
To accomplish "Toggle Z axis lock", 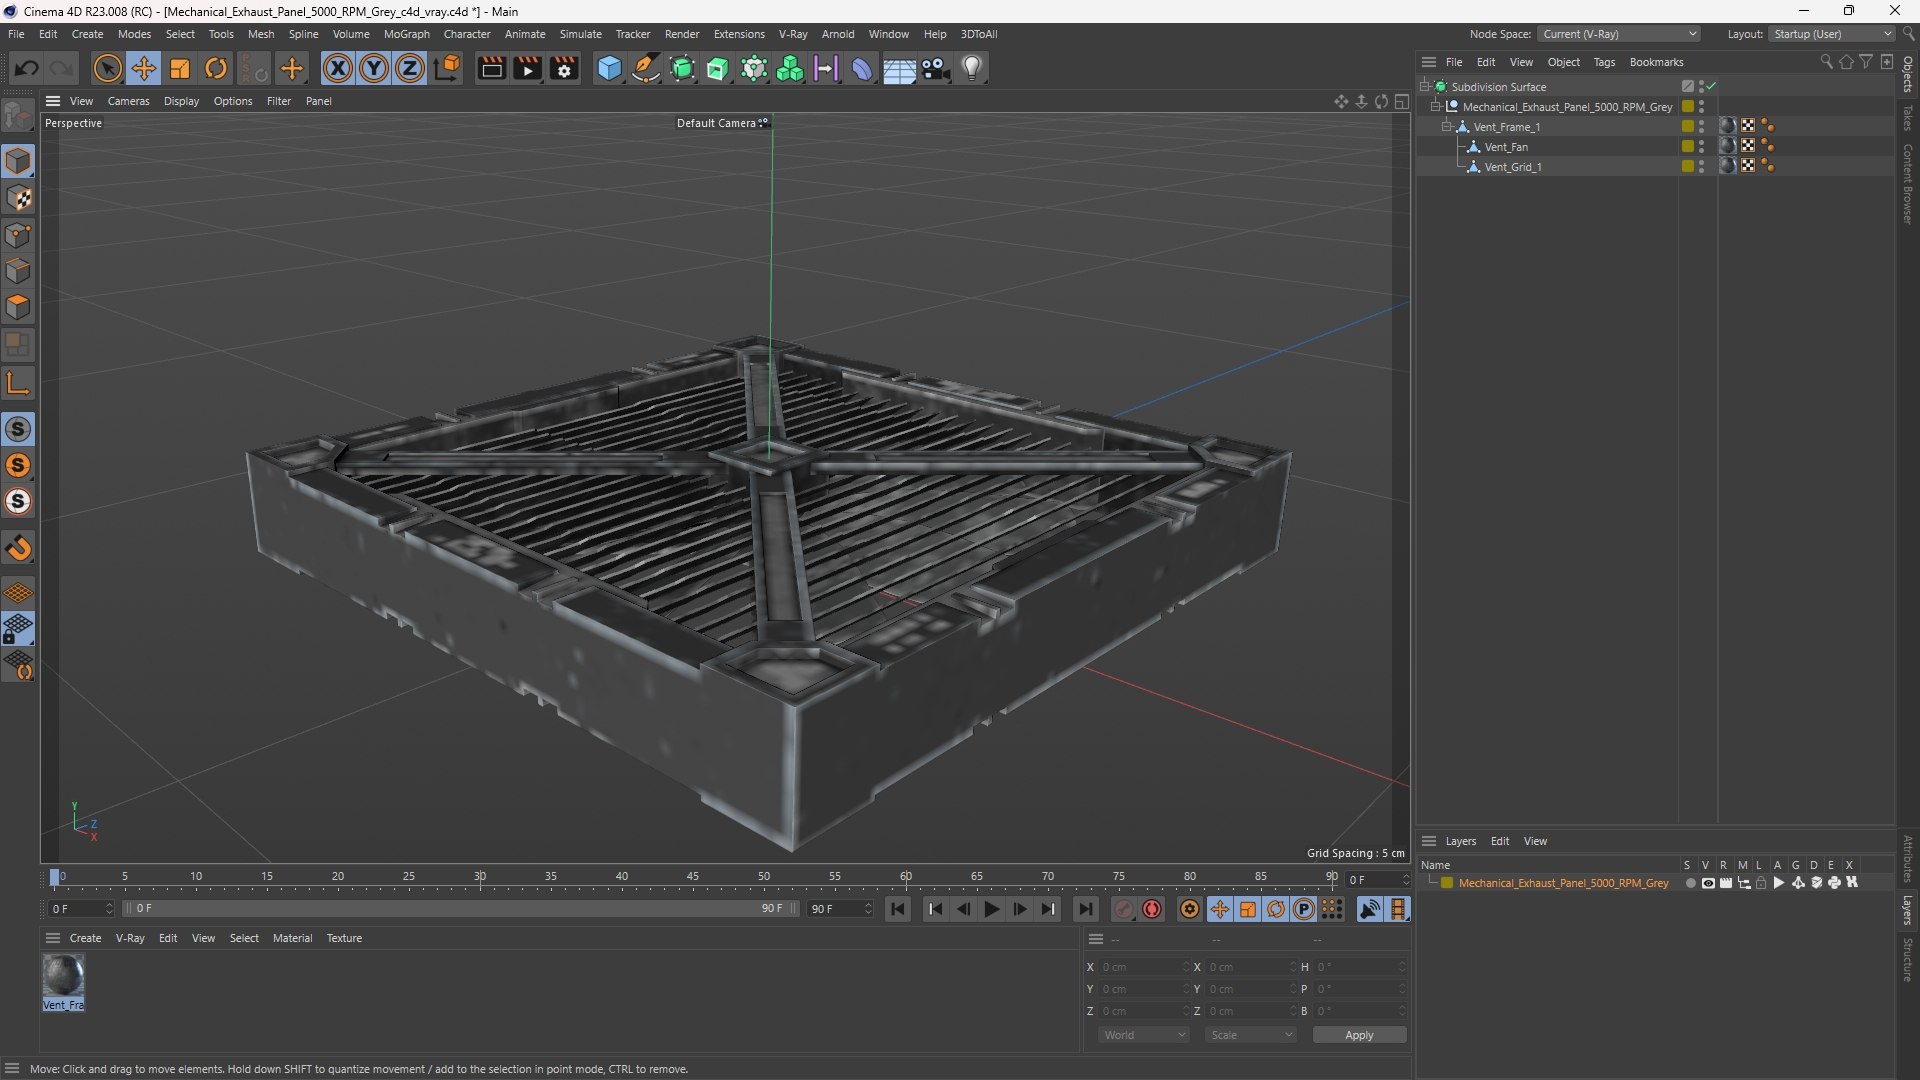I will (410, 68).
